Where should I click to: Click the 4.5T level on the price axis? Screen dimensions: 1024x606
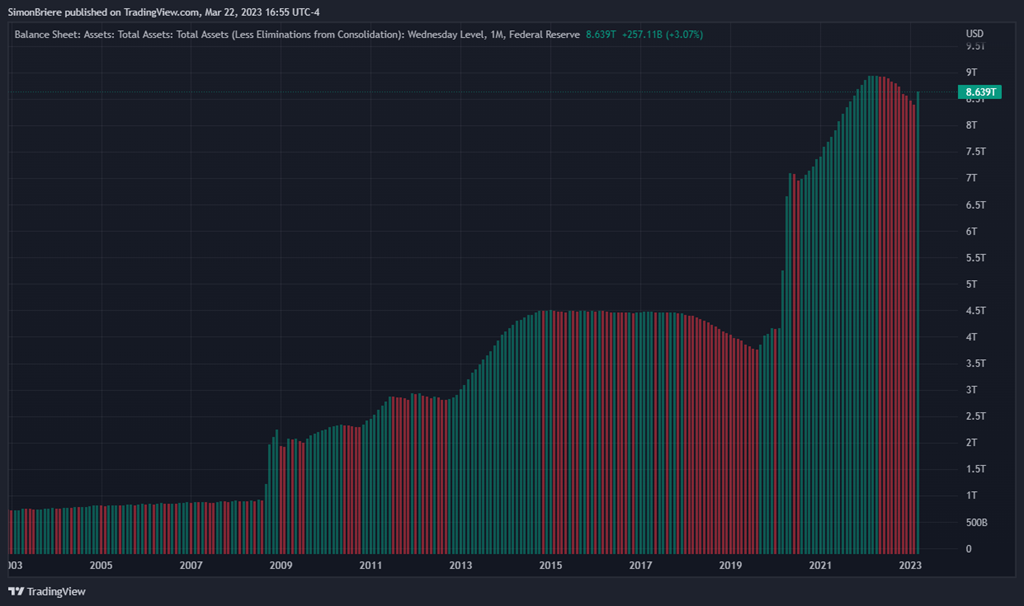pyautogui.click(x=974, y=310)
